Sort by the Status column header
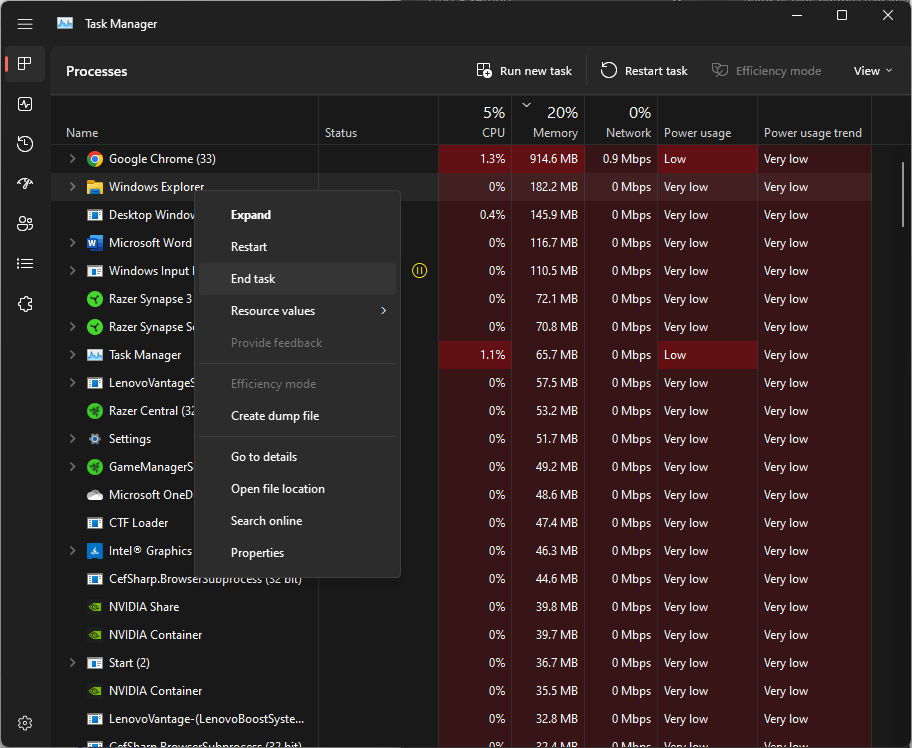The width and height of the screenshot is (912, 748). point(378,120)
